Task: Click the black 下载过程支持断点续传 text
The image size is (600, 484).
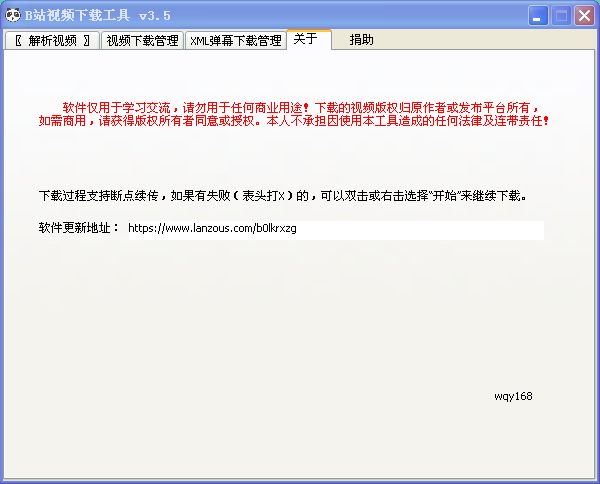Action: 283,196
